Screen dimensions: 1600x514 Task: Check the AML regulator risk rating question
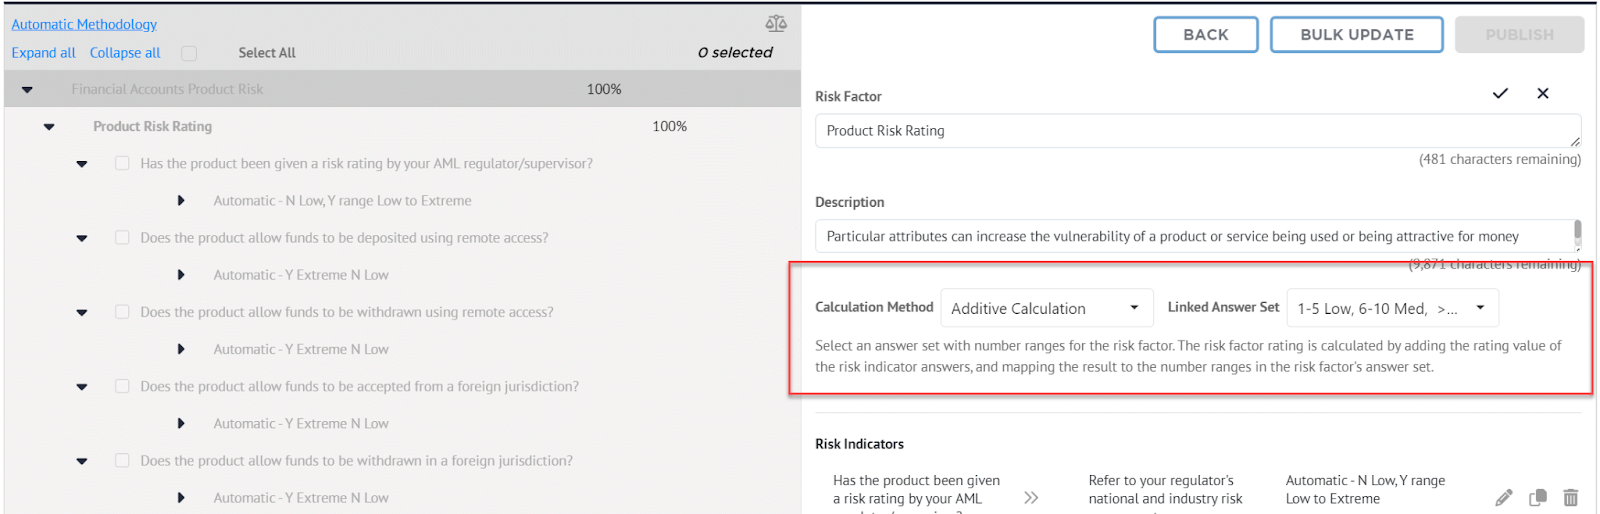point(122,163)
